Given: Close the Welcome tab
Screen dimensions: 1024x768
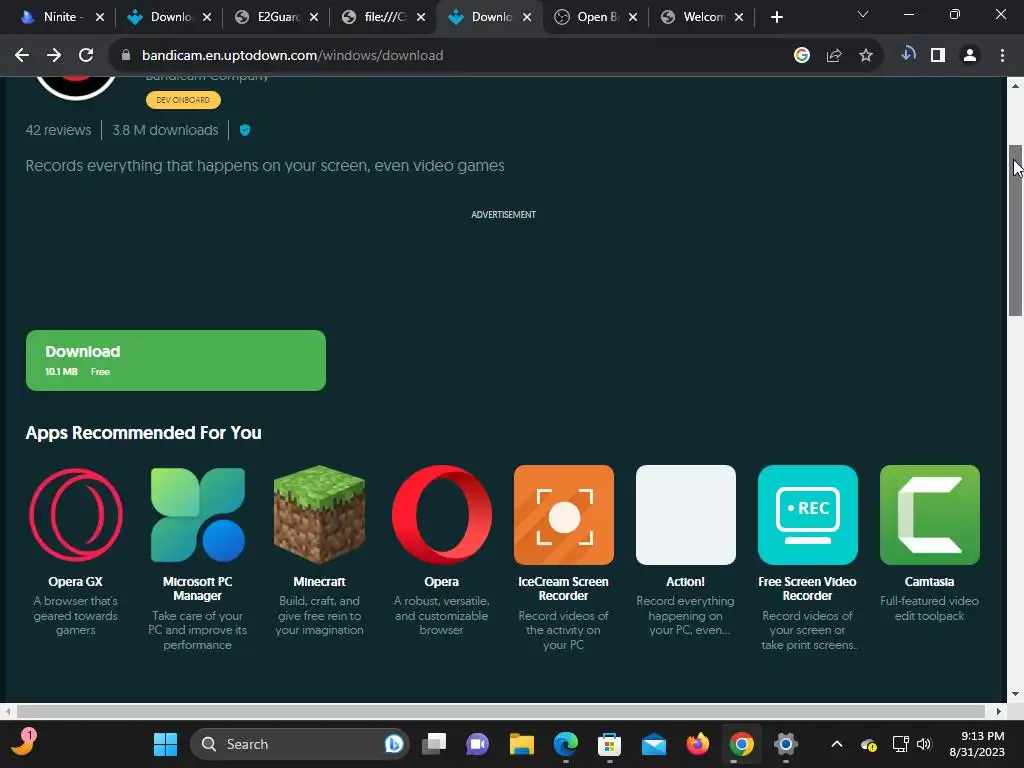Looking at the screenshot, I should pyautogui.click(x=739, y=17).
